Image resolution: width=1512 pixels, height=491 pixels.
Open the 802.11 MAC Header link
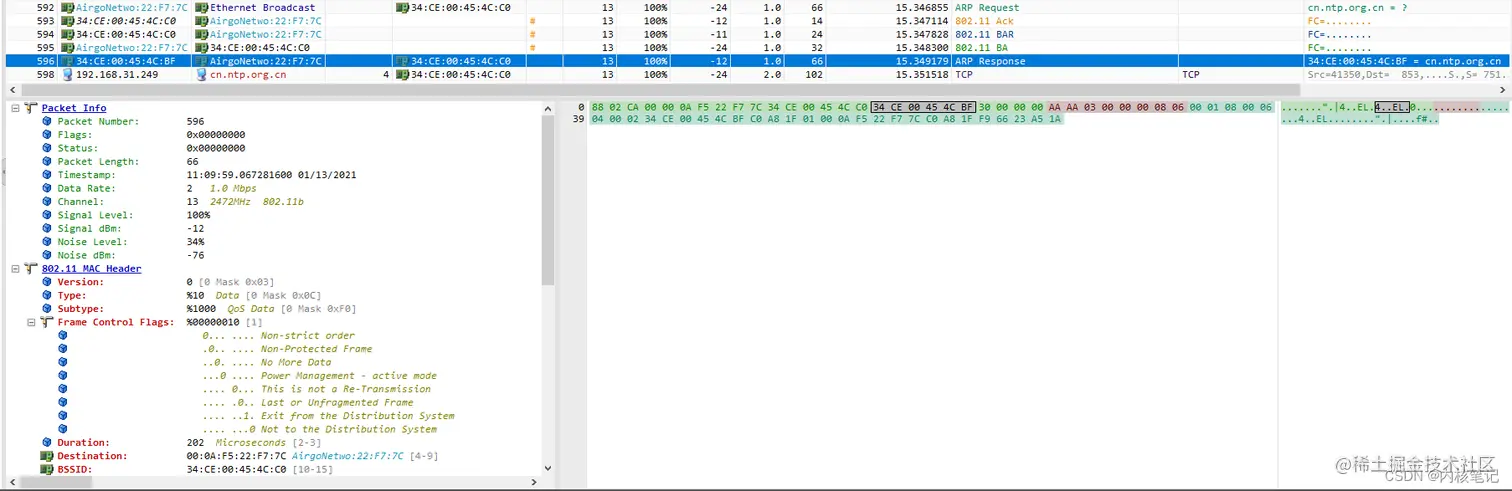[92, 269]
